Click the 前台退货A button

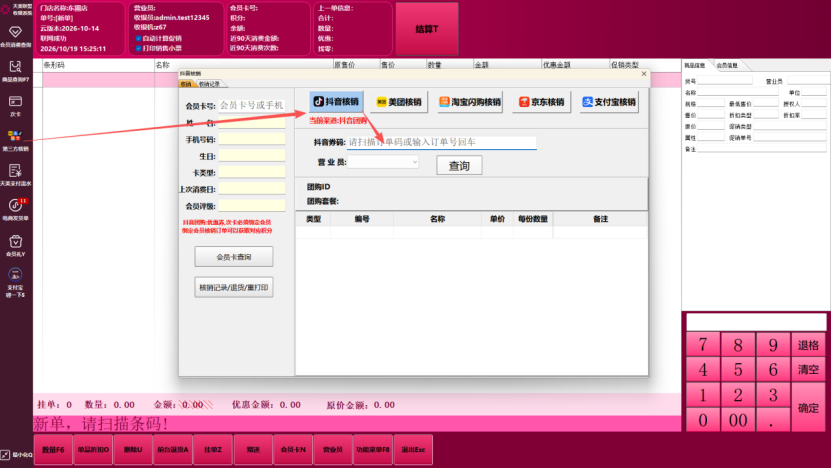[x=173, y=449]
